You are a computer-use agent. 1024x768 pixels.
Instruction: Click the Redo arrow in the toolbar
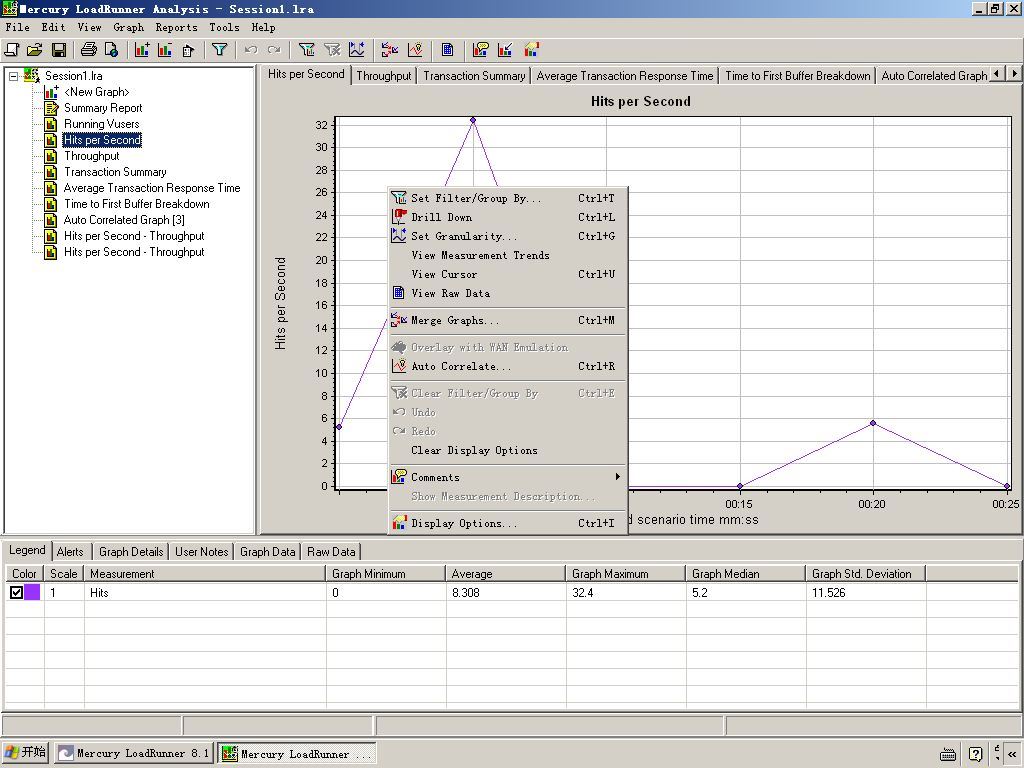tap(274, 50)
